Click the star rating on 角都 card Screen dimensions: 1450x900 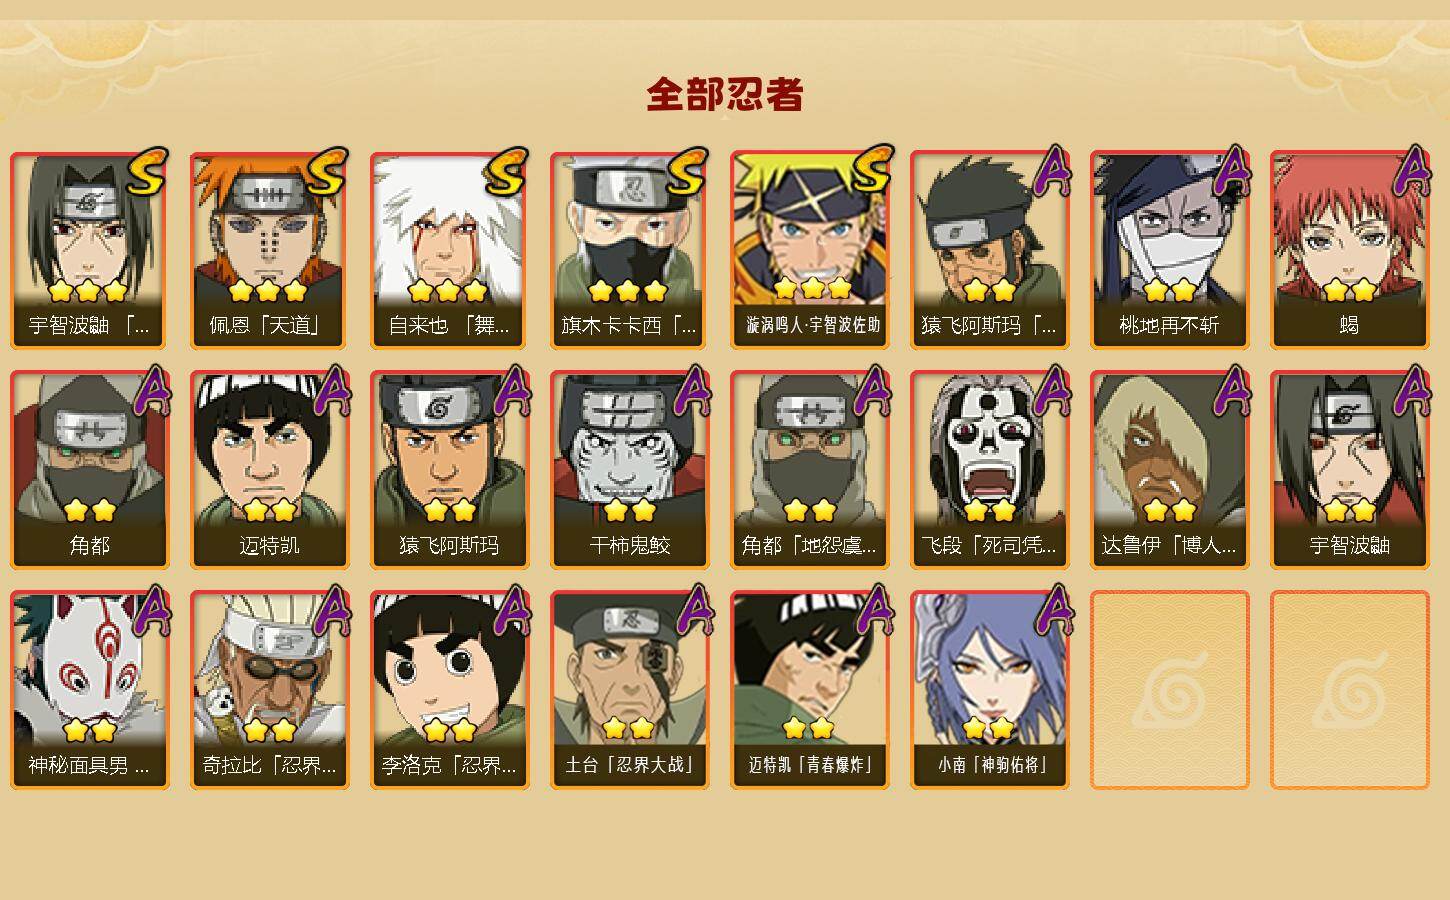(90, 511)
